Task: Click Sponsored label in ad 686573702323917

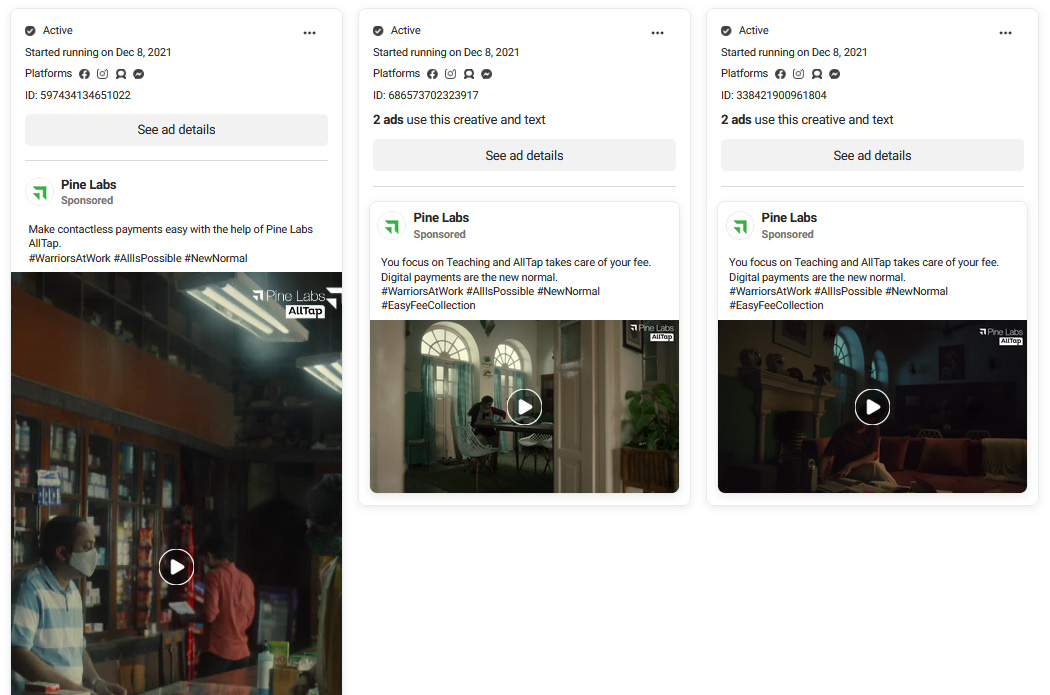Action: click(439, 234)
